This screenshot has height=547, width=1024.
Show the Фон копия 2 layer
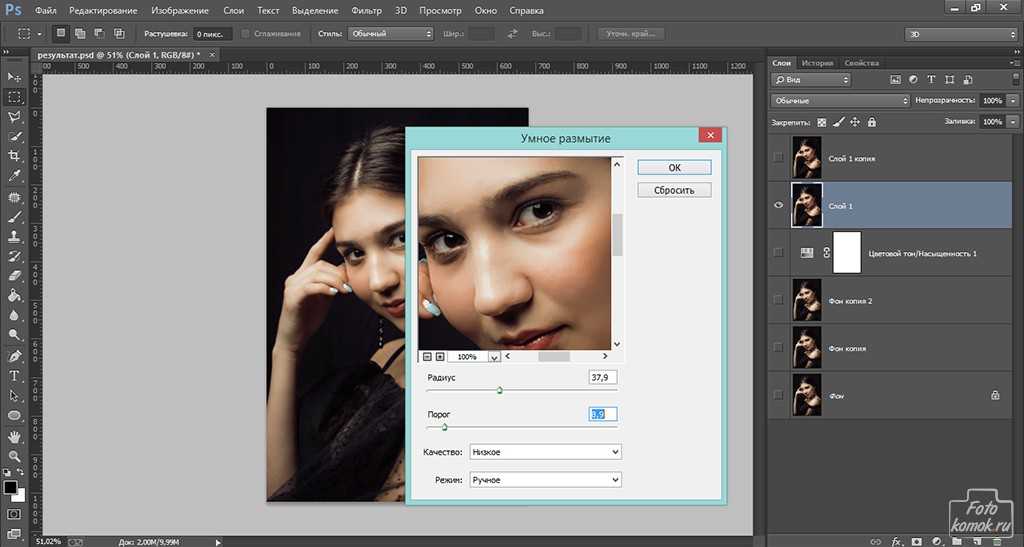click(x=778, y=300)
